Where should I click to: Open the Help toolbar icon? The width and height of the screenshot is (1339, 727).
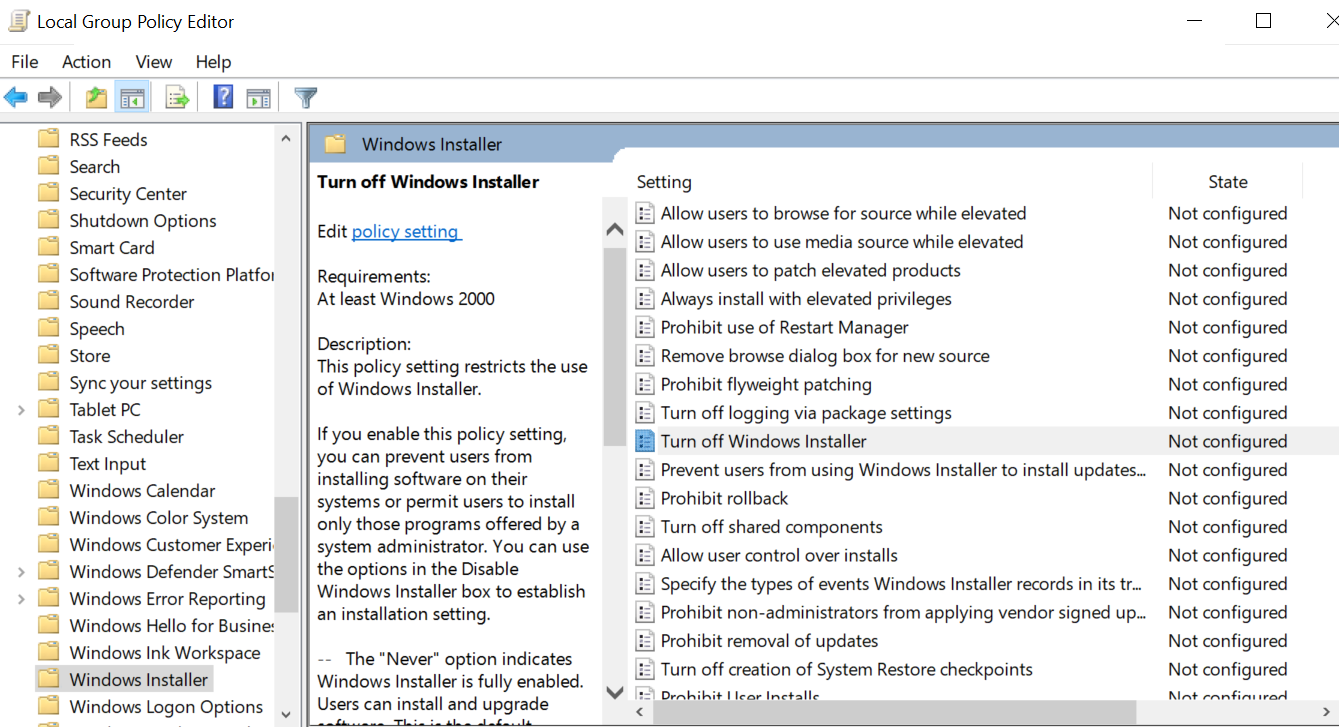point(223,97)
